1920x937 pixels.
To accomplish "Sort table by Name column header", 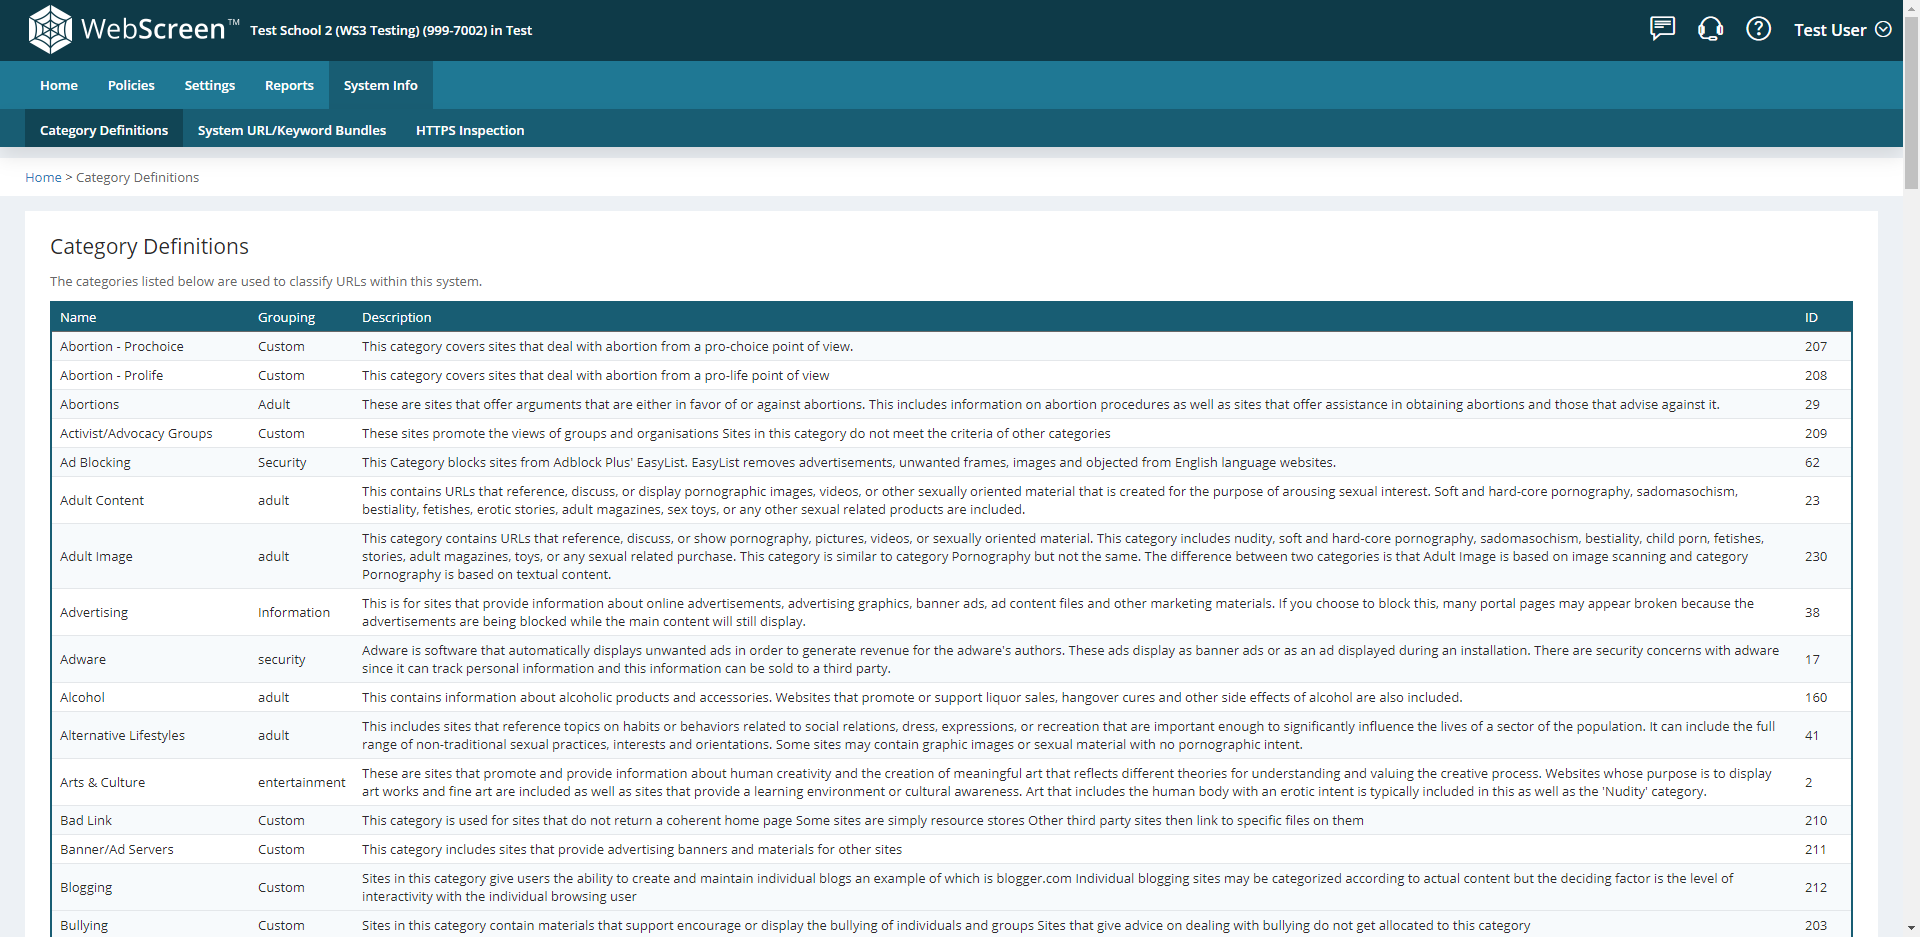I will (78, 318).
